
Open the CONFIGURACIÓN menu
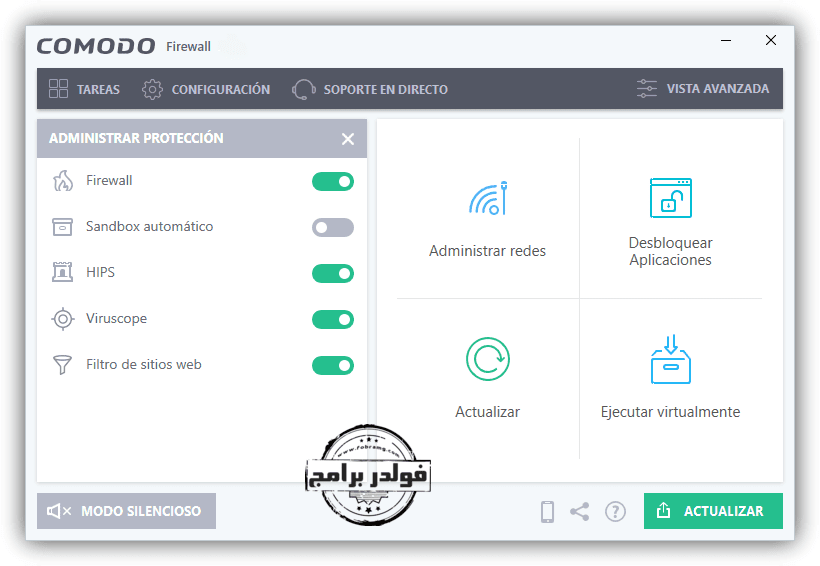pos(221,89)
